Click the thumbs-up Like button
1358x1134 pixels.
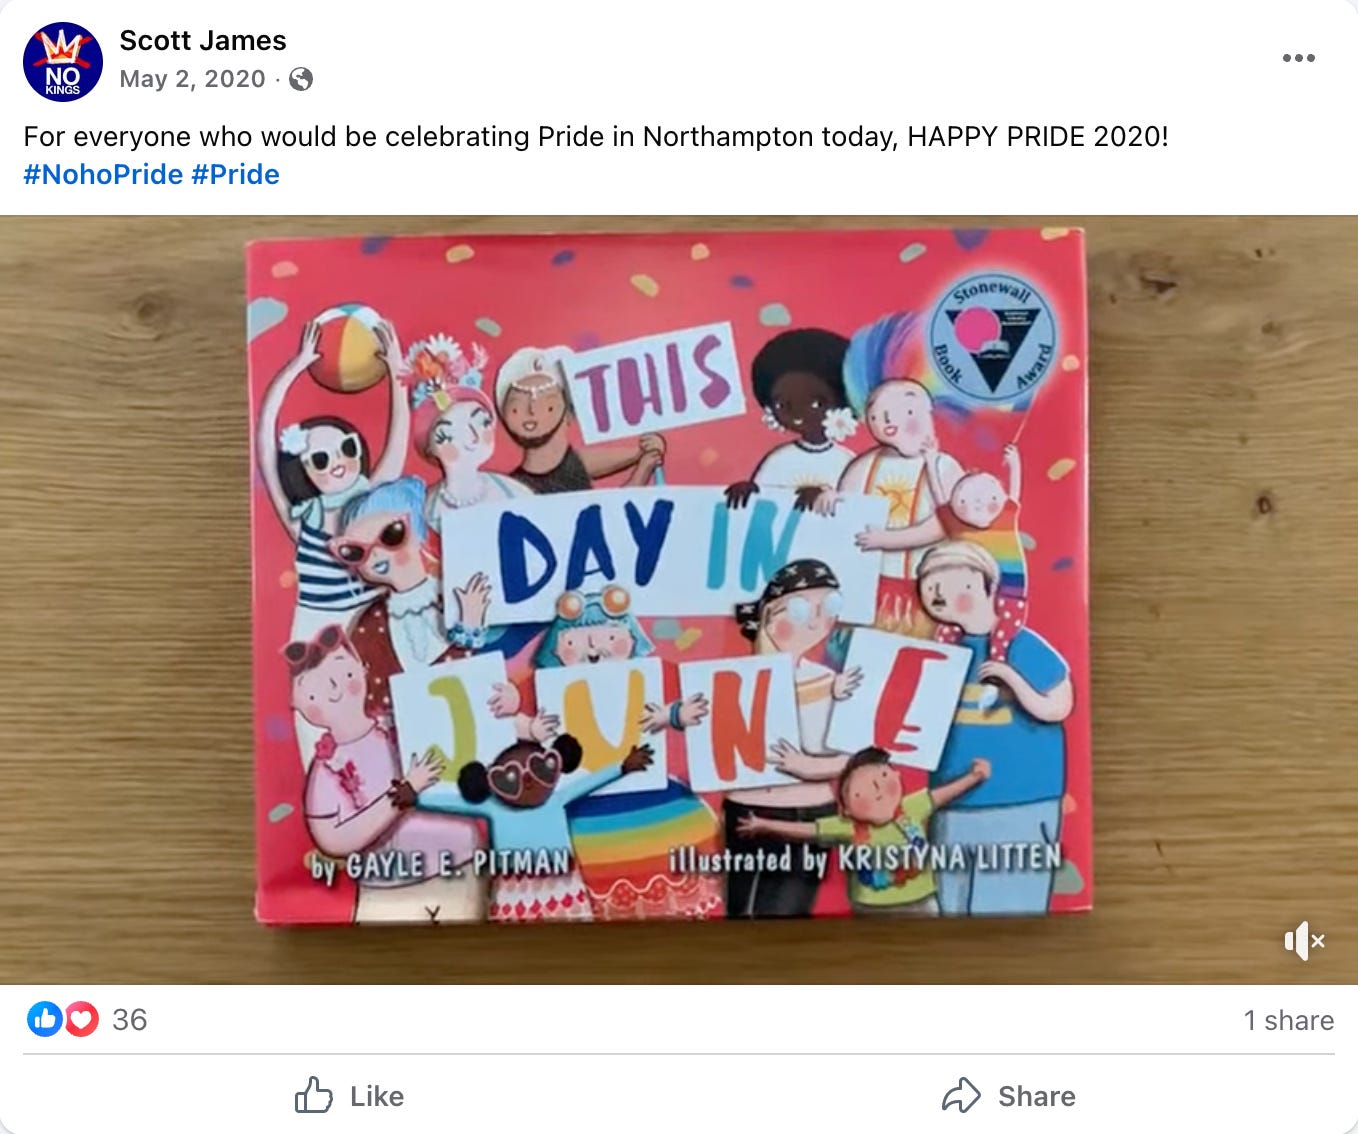coord(349,1096)
